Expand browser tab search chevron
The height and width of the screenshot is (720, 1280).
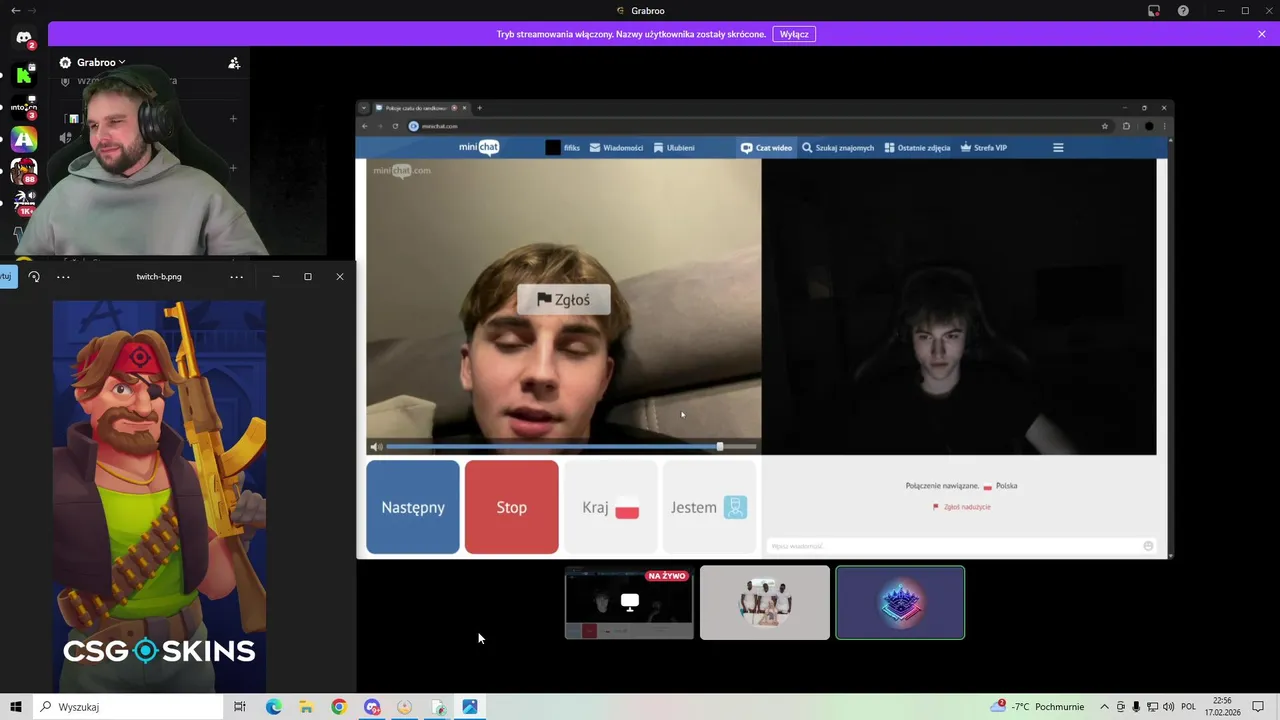click(x=364, y=108)
